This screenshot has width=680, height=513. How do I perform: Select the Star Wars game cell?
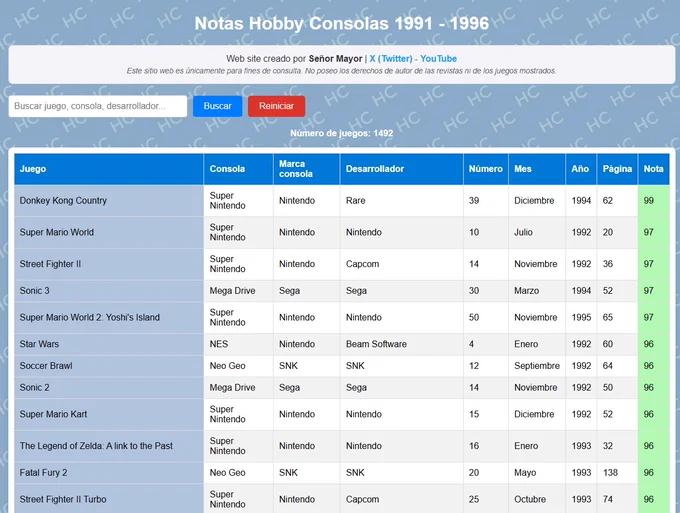(x=109, y=344)
